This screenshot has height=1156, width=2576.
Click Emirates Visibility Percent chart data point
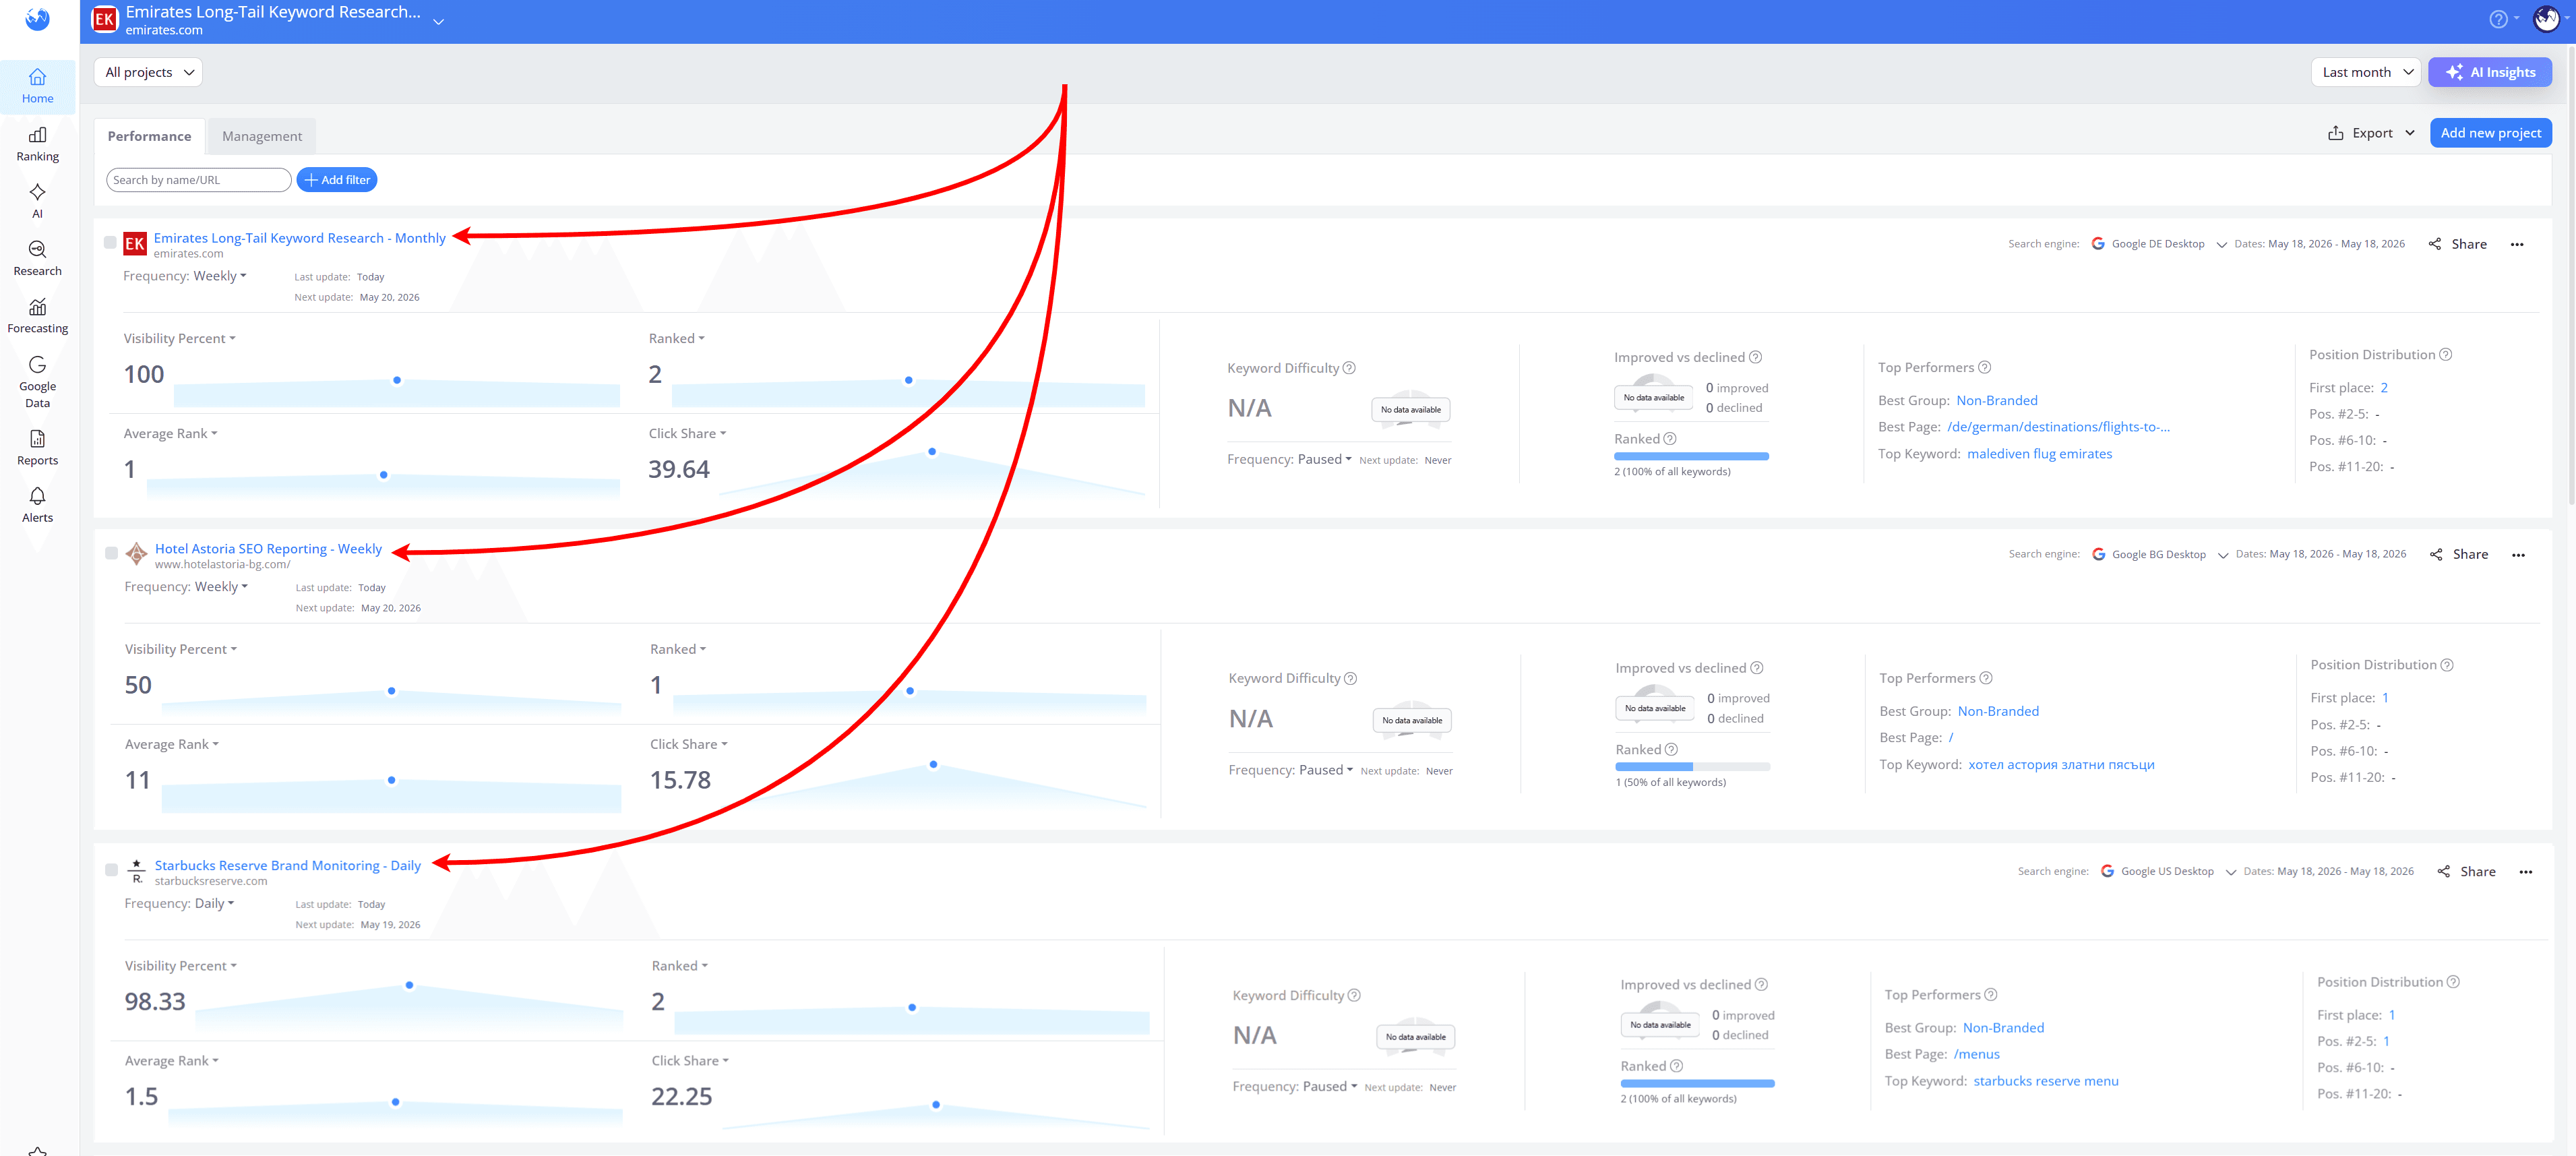click(x=397, y=380)
